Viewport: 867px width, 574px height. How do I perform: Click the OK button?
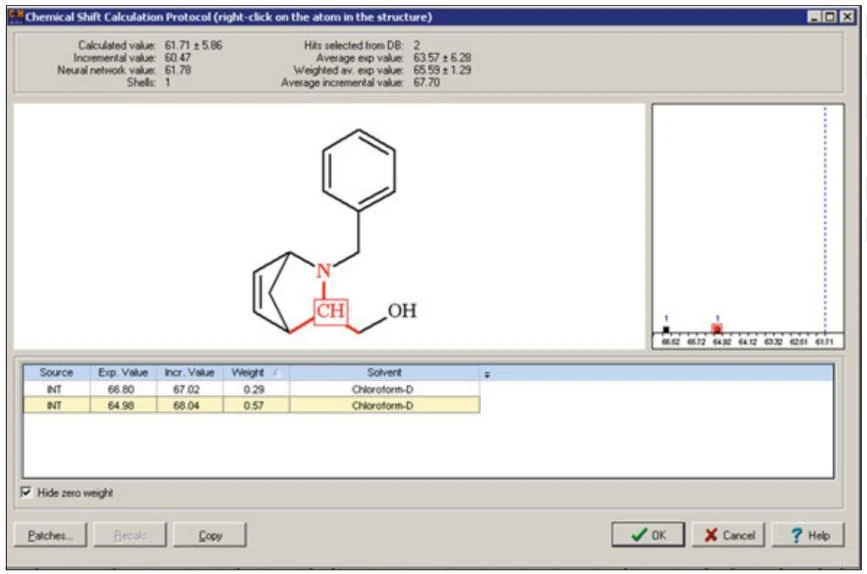pos(648,535)
